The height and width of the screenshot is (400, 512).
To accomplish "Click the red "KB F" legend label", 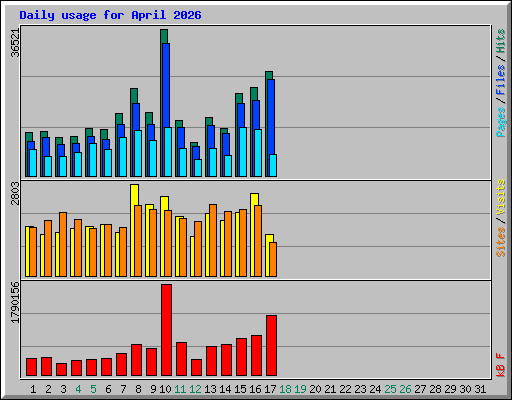I will (501, 365).
